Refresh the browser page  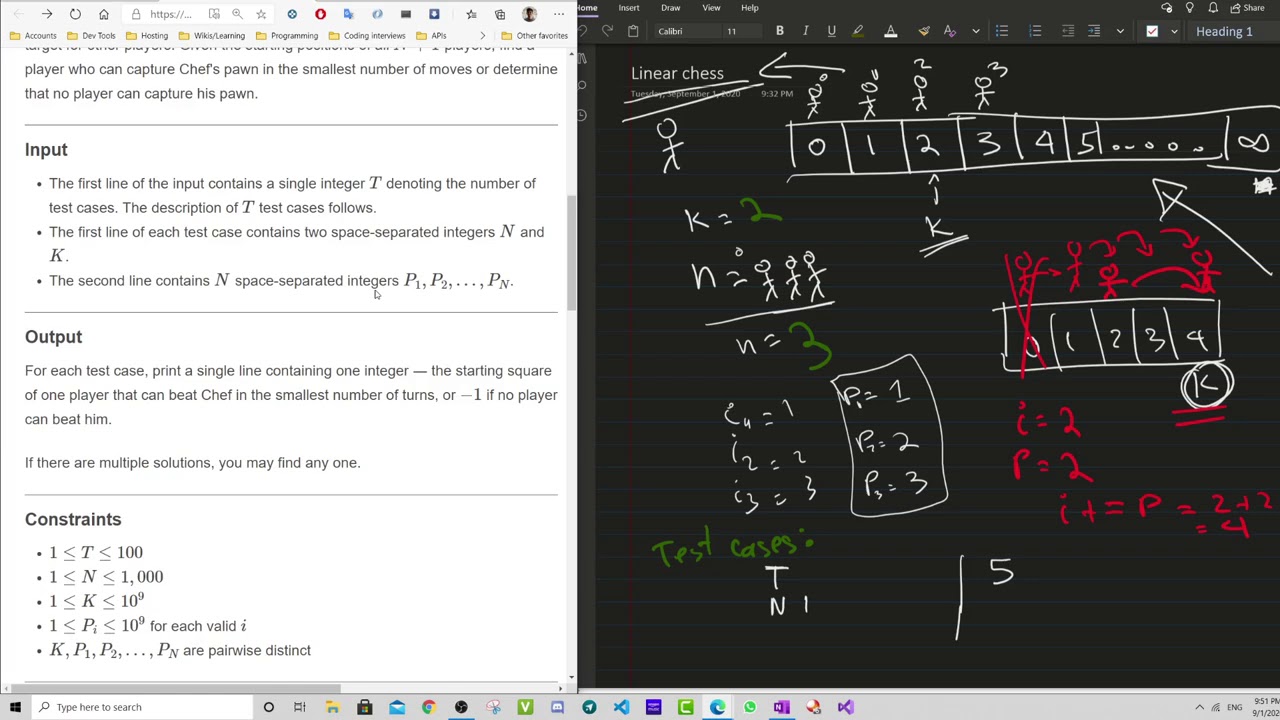[x=75, y=14]
